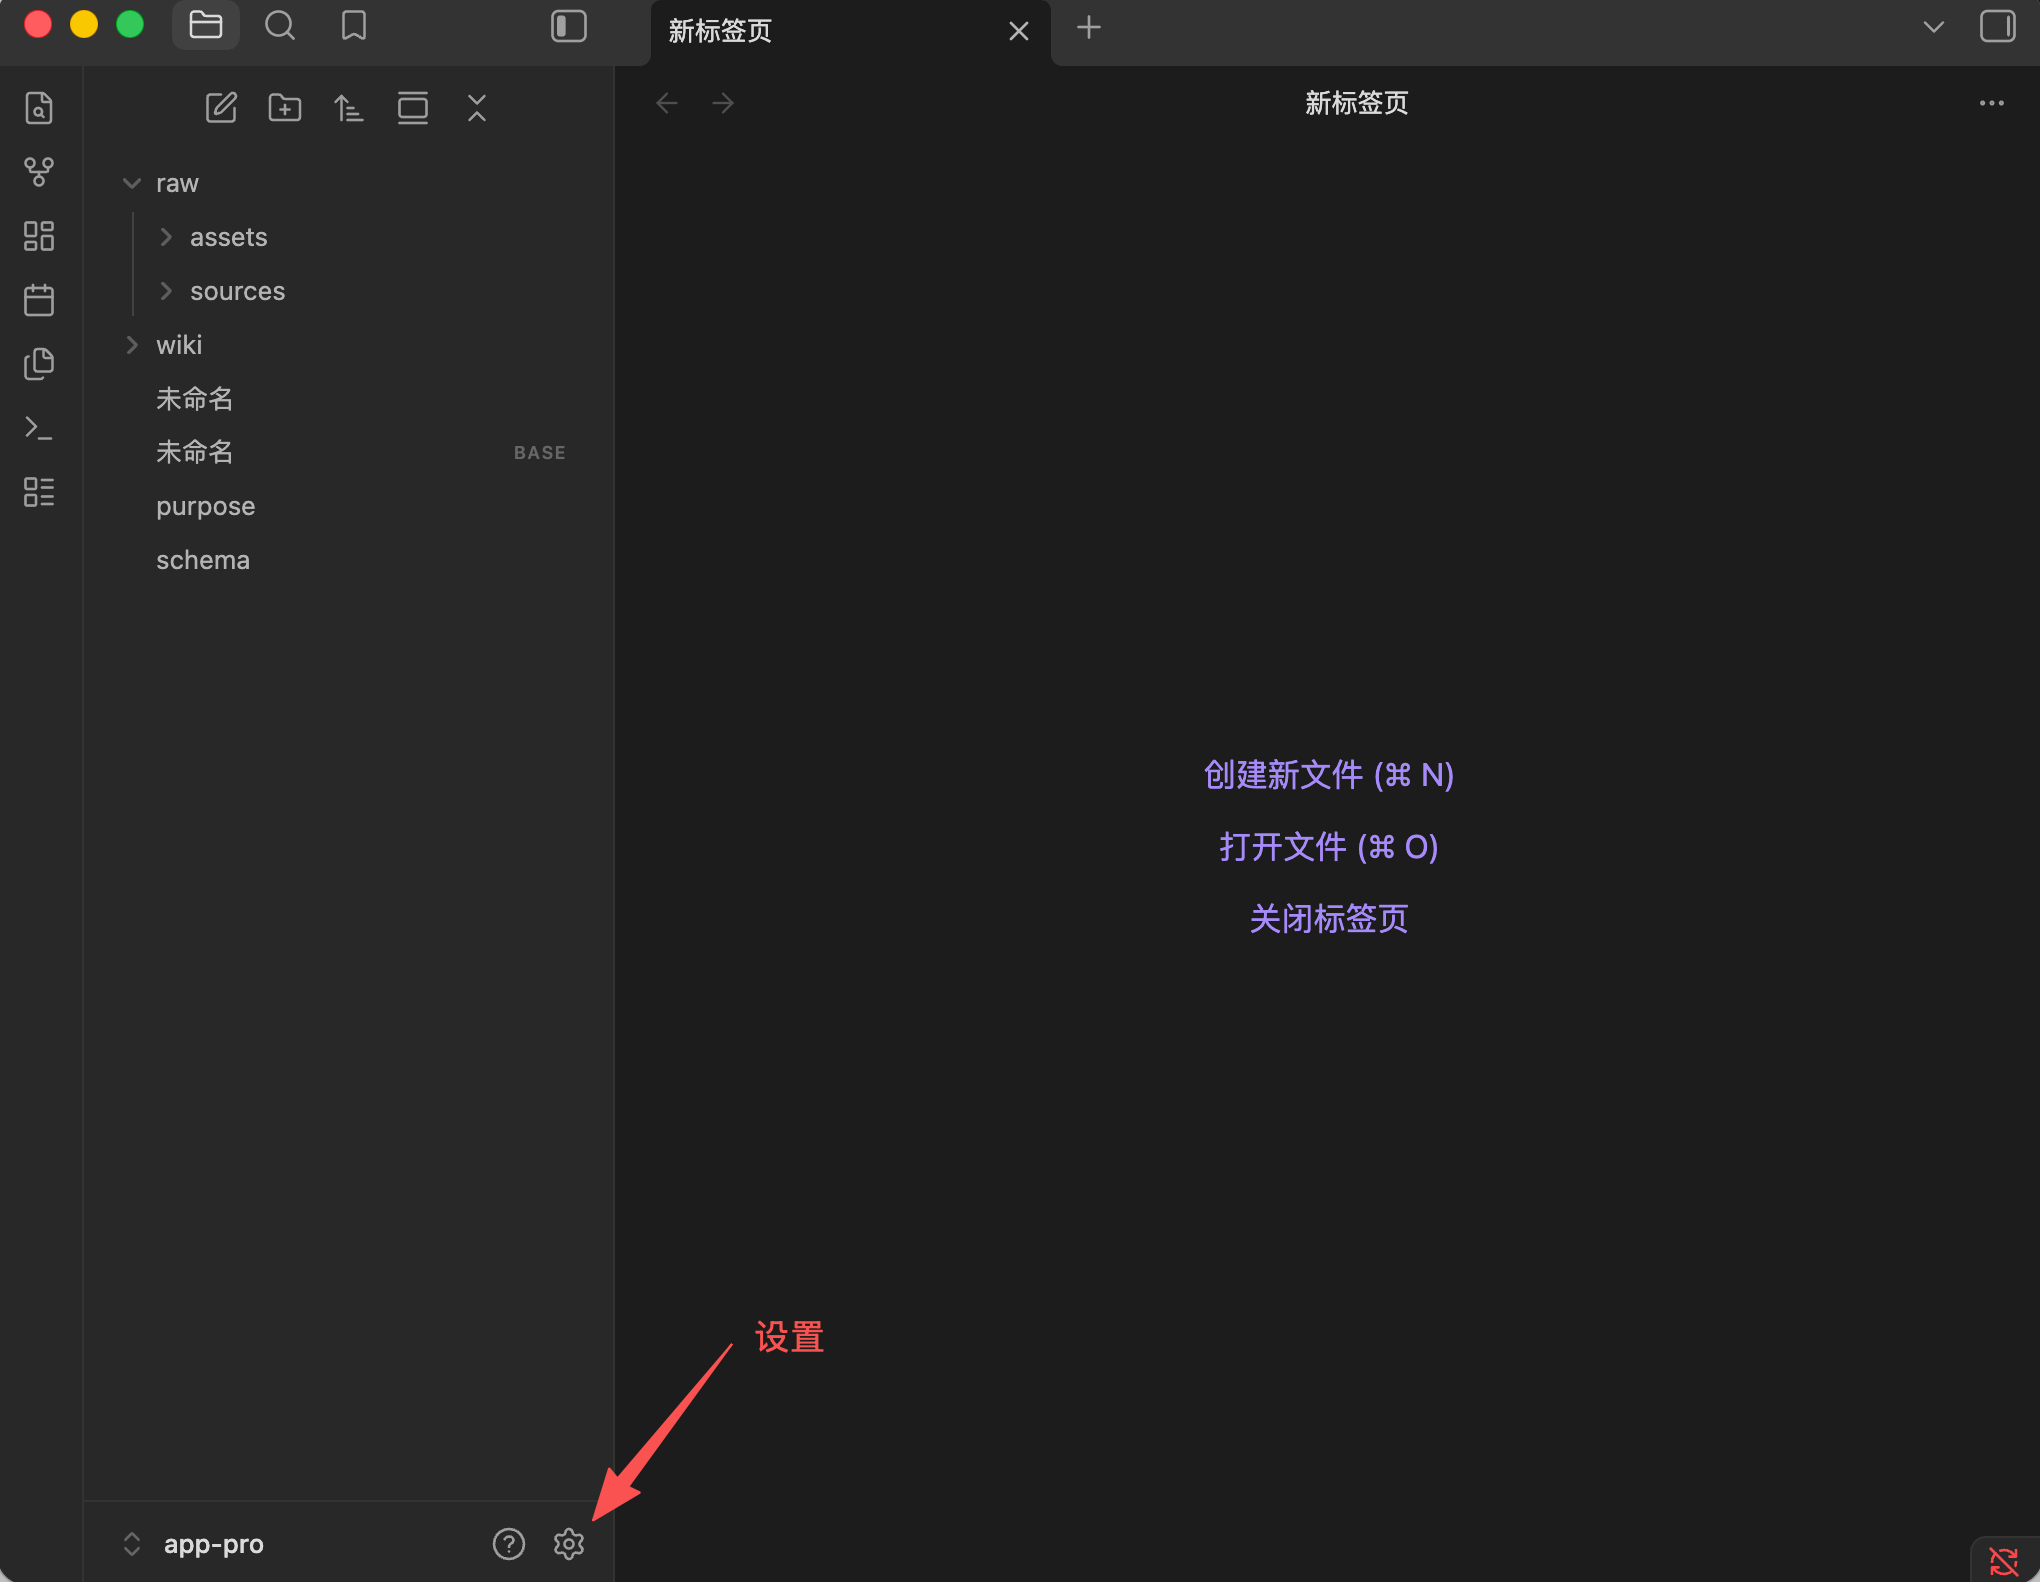Image resolution: width=2040 pixels, height=1582 pixels.
Task: Open the app-pro vault switcher
Action: coord(194,1544)
